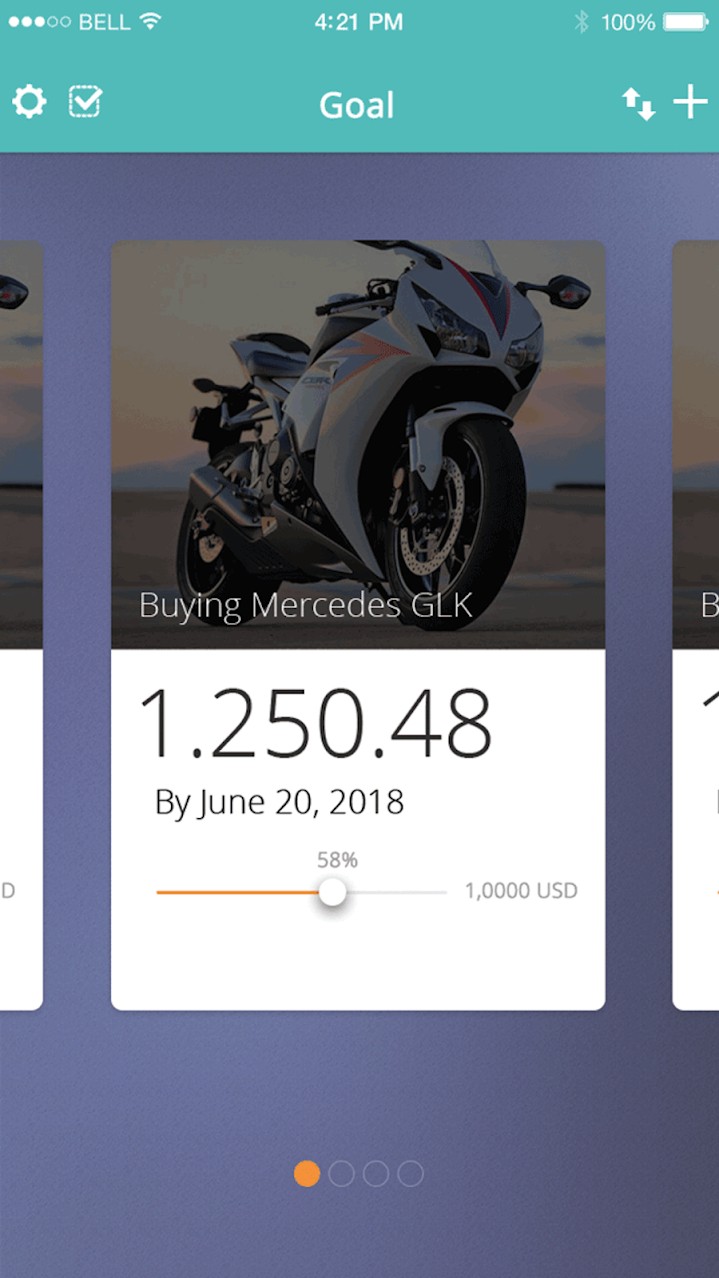Tap the checklist icon in header
719x1278 pixels.
point(85,102)
